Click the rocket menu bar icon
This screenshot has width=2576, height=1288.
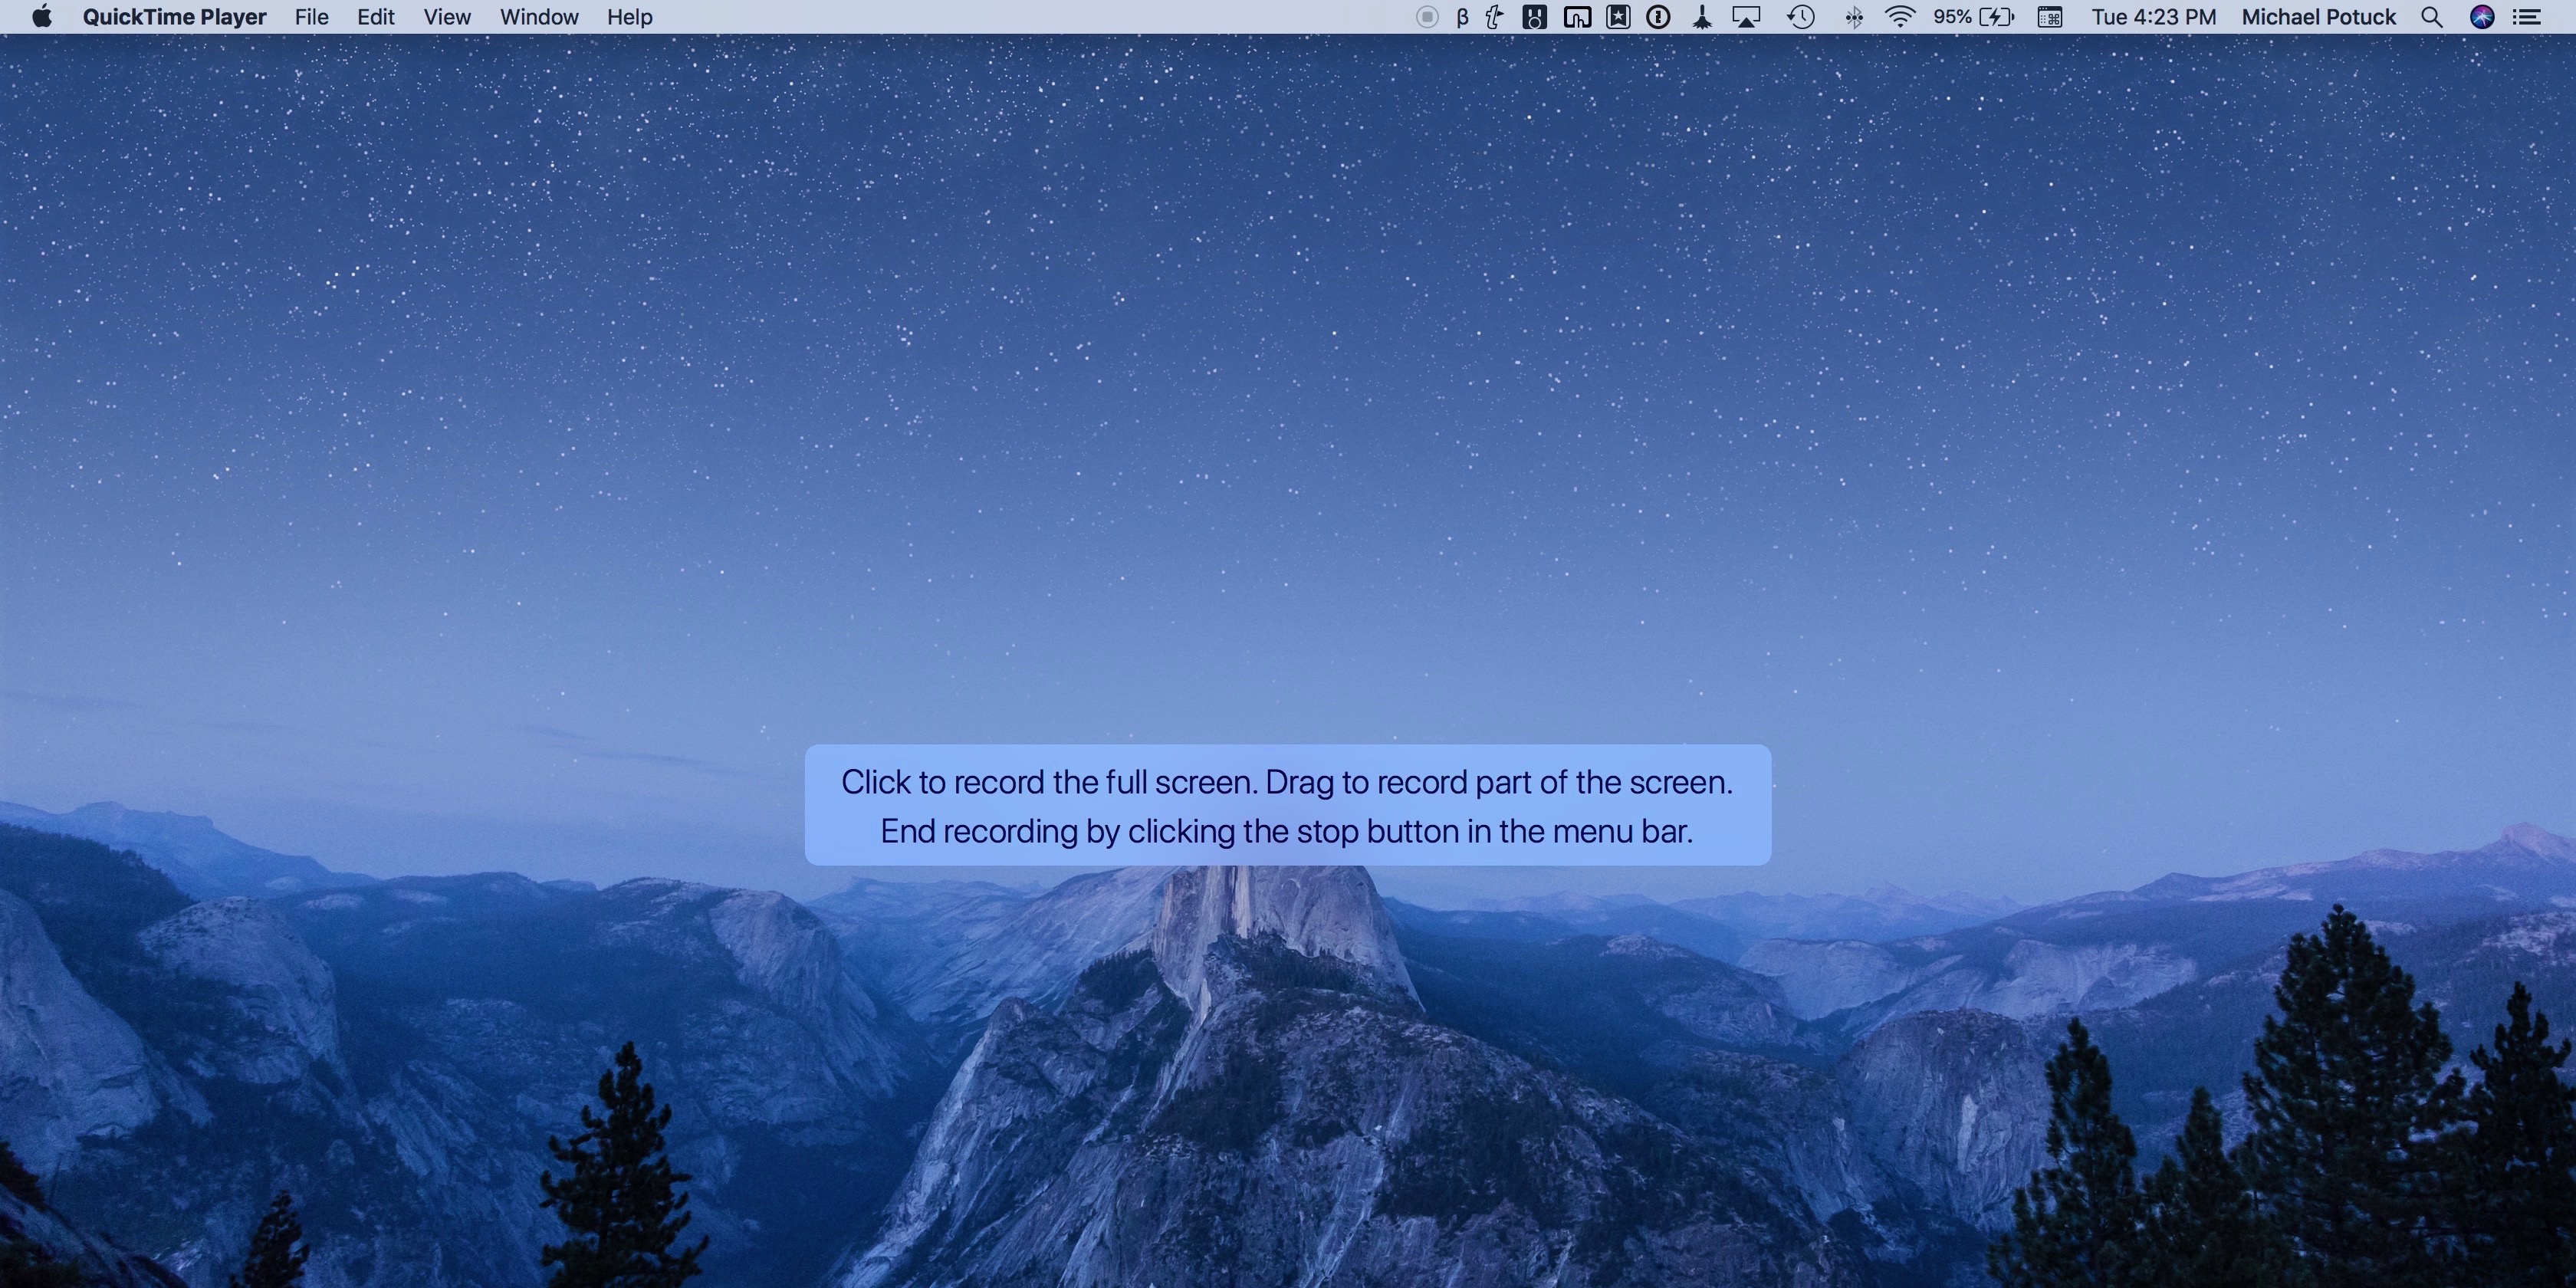pos(1702,17)
